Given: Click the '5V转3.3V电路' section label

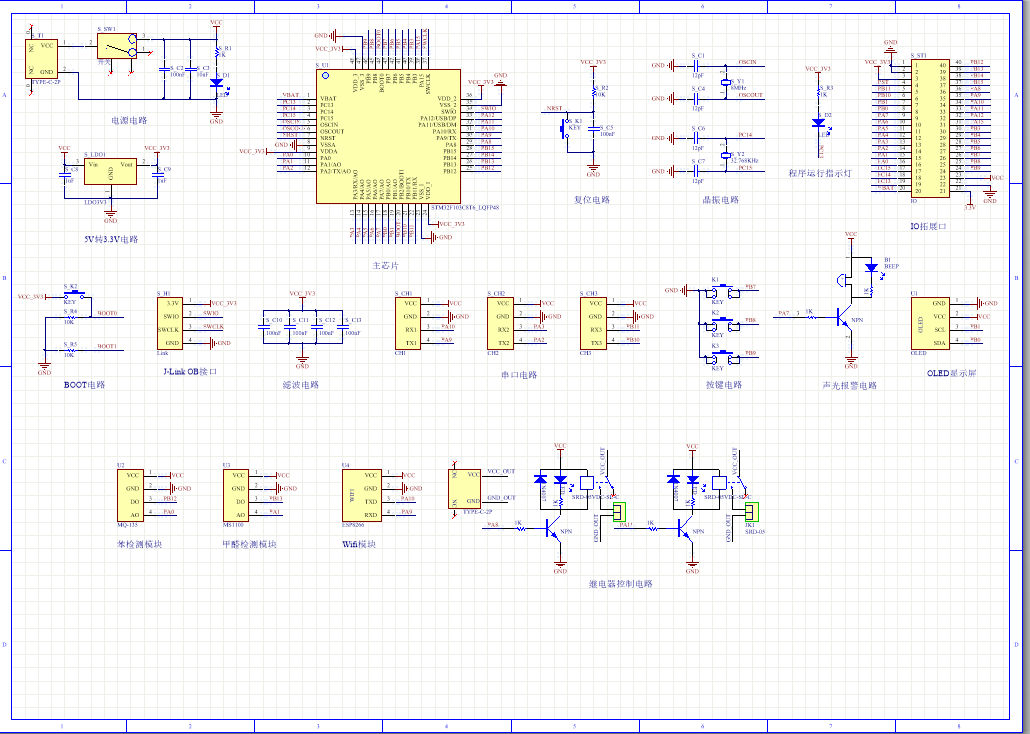Looking at the screenshot, I should point(110,239).
